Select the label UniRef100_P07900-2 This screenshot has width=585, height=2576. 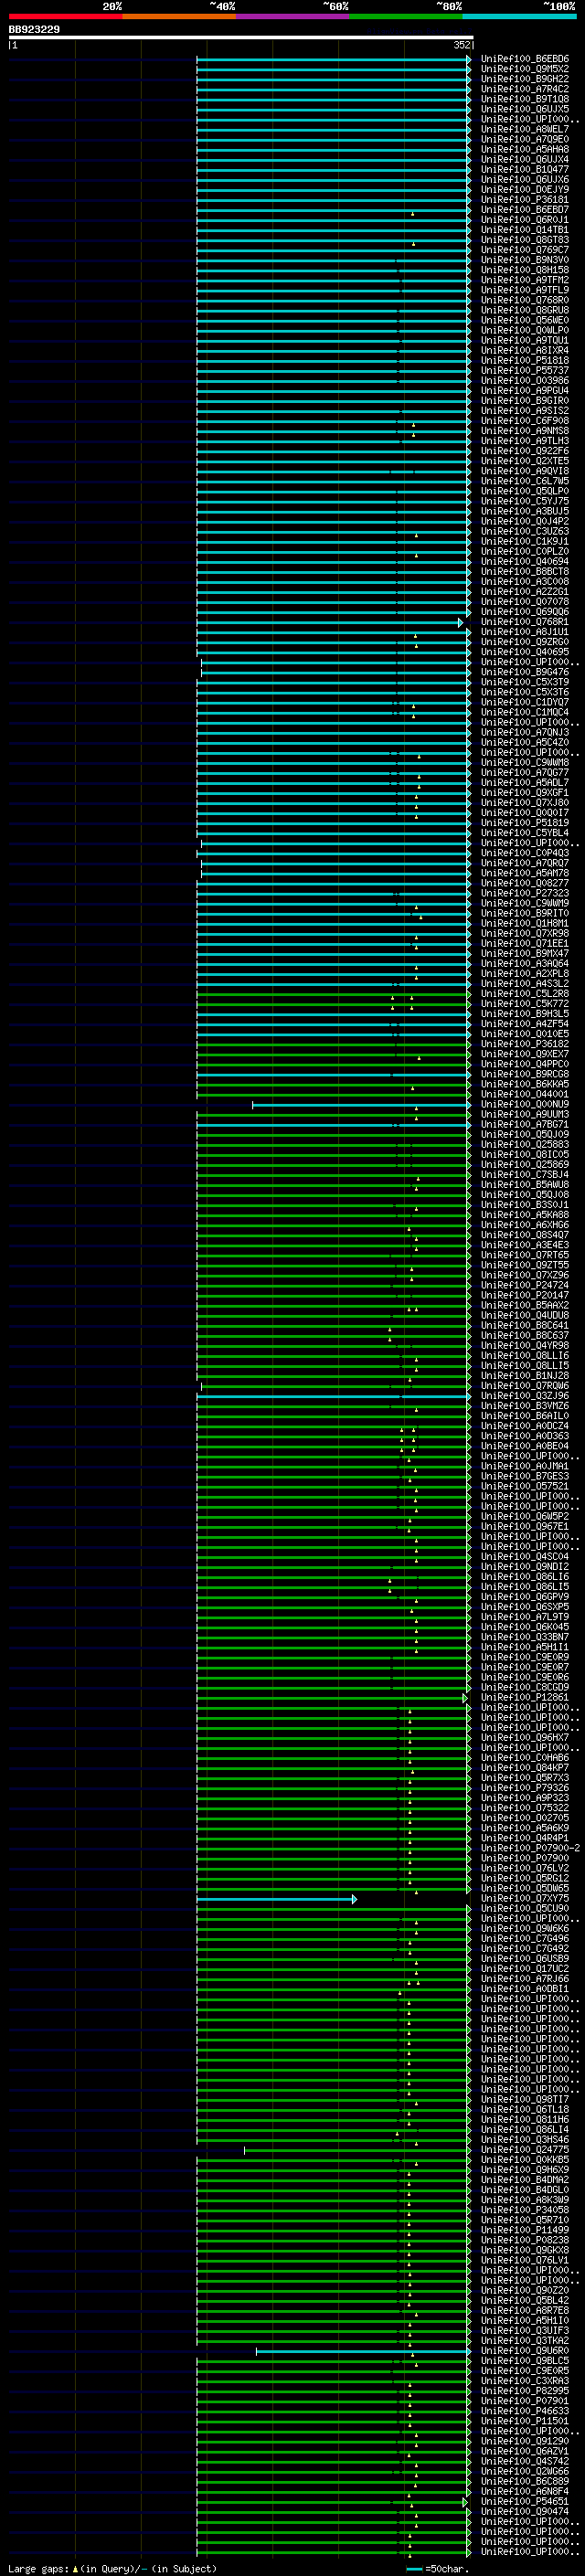(531, 1849)
